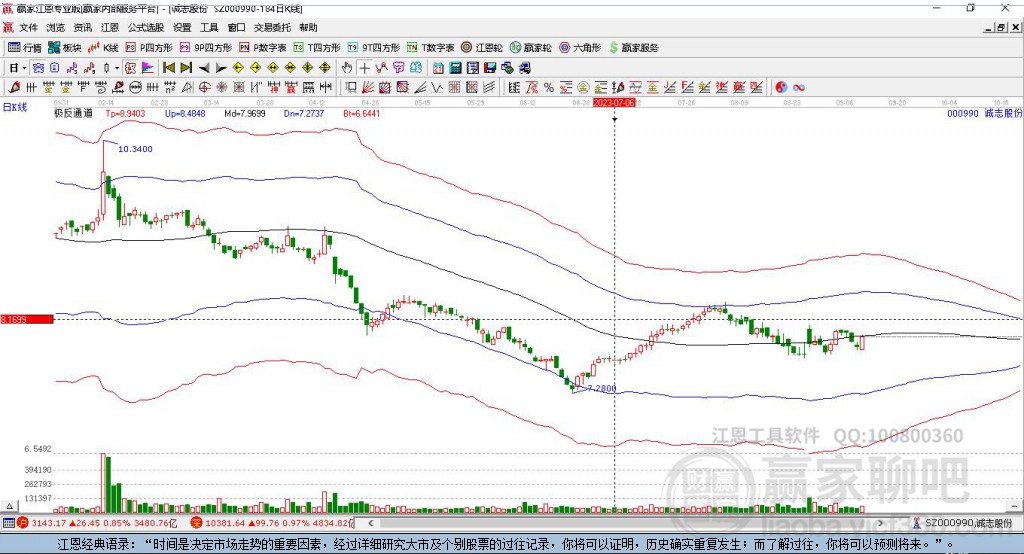Open the P数字表 tool

pos(263,48)
